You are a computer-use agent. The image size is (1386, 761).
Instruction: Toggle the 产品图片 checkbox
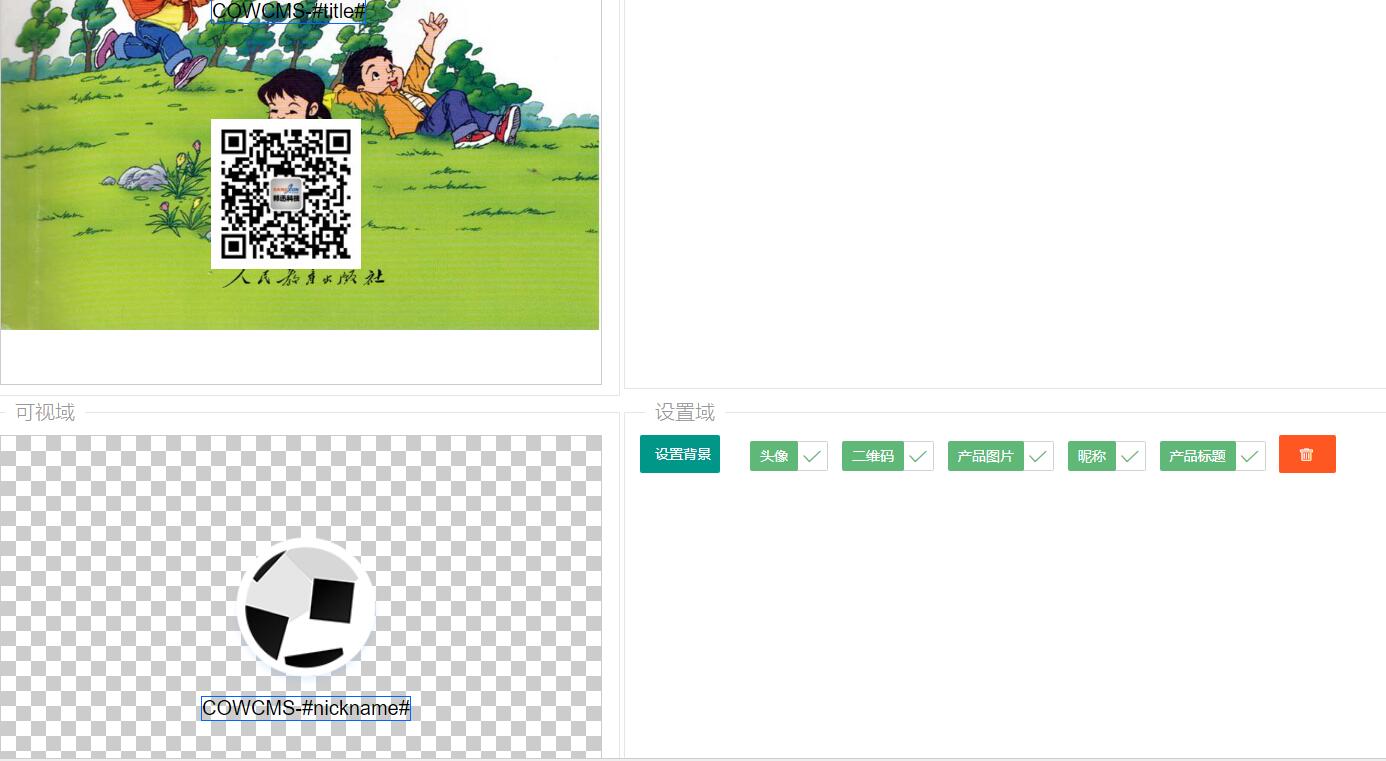1000,456
